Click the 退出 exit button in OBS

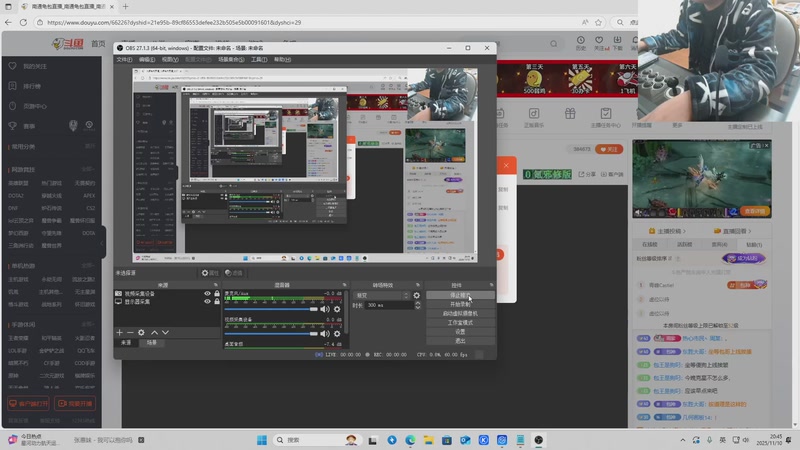(x=460, y=341)
